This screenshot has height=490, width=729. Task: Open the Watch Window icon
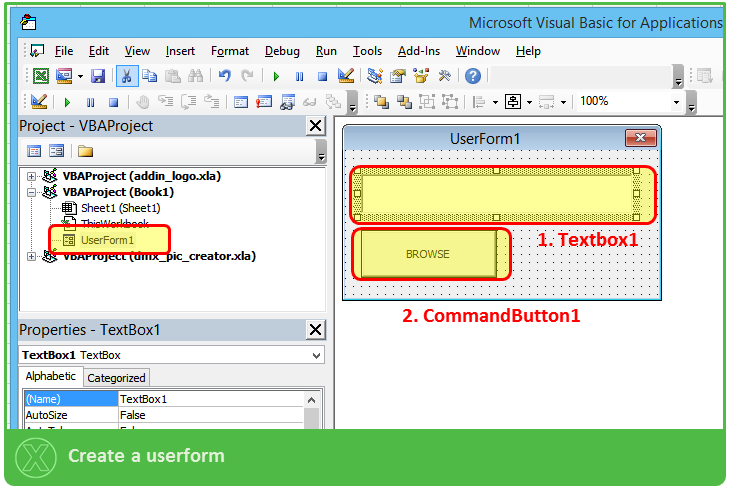click(x=287, y=102)
